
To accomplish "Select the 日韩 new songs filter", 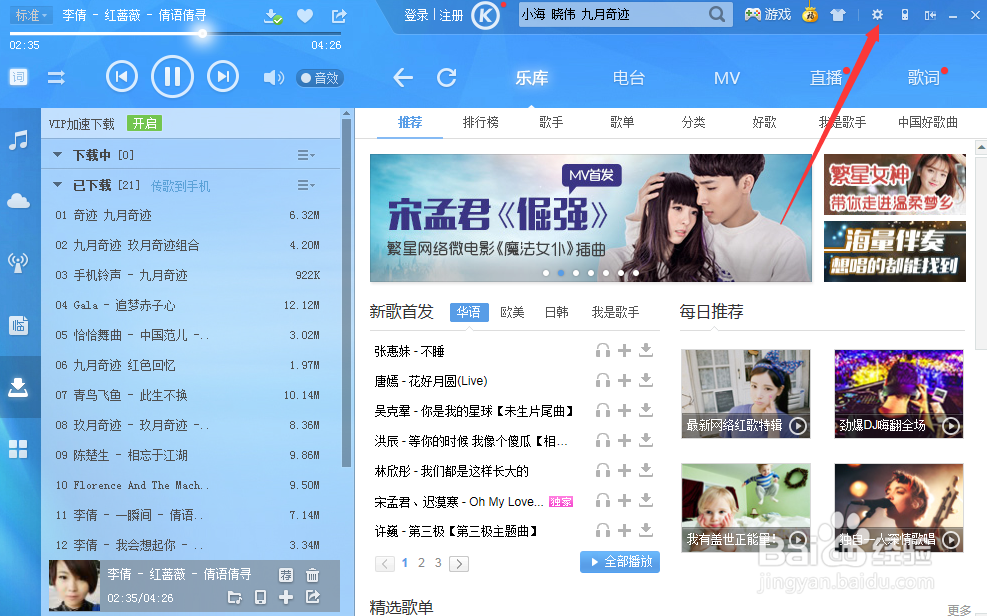I will coord(556,312).
